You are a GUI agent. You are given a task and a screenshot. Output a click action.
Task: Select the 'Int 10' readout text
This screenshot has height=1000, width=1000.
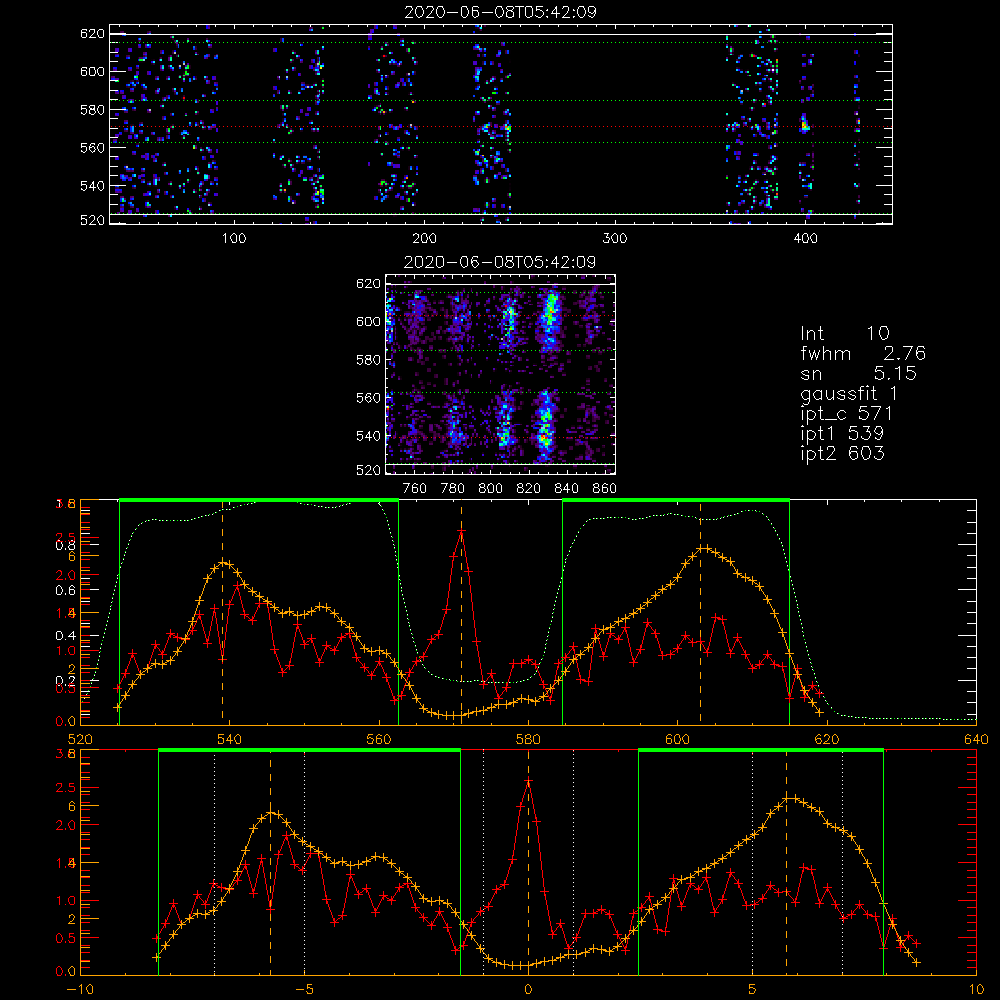844,334
